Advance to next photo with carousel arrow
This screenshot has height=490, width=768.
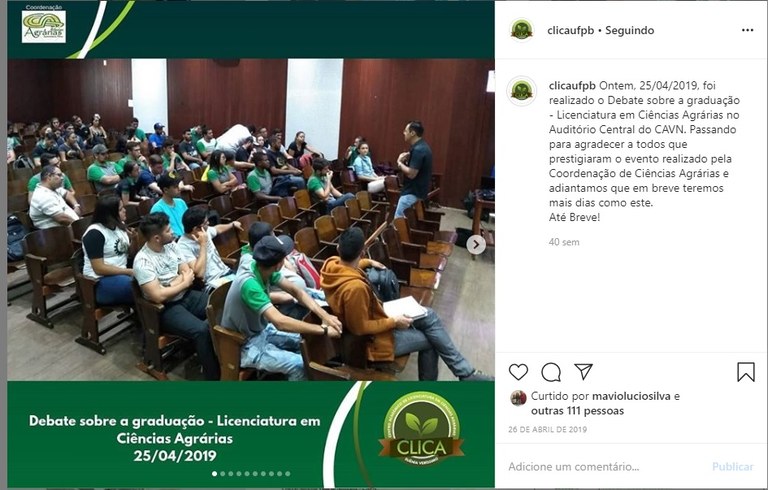[476, 245]
